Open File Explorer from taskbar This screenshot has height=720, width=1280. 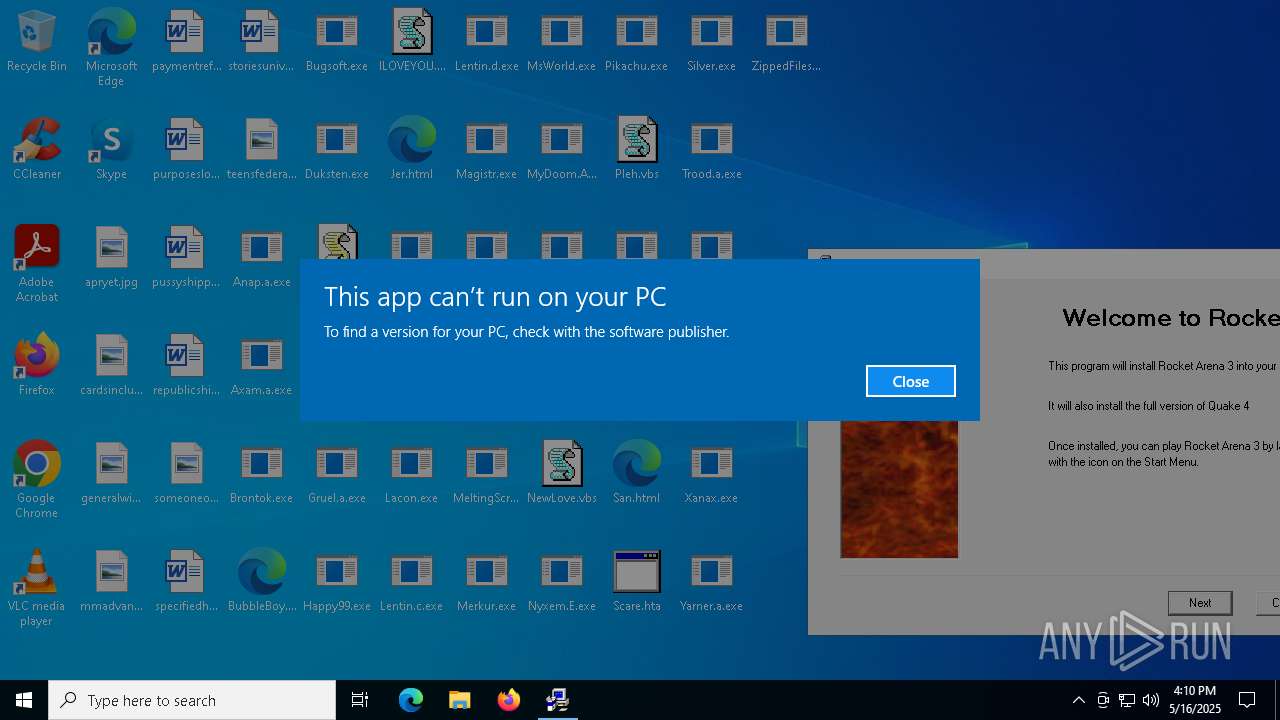pos(460,700)
